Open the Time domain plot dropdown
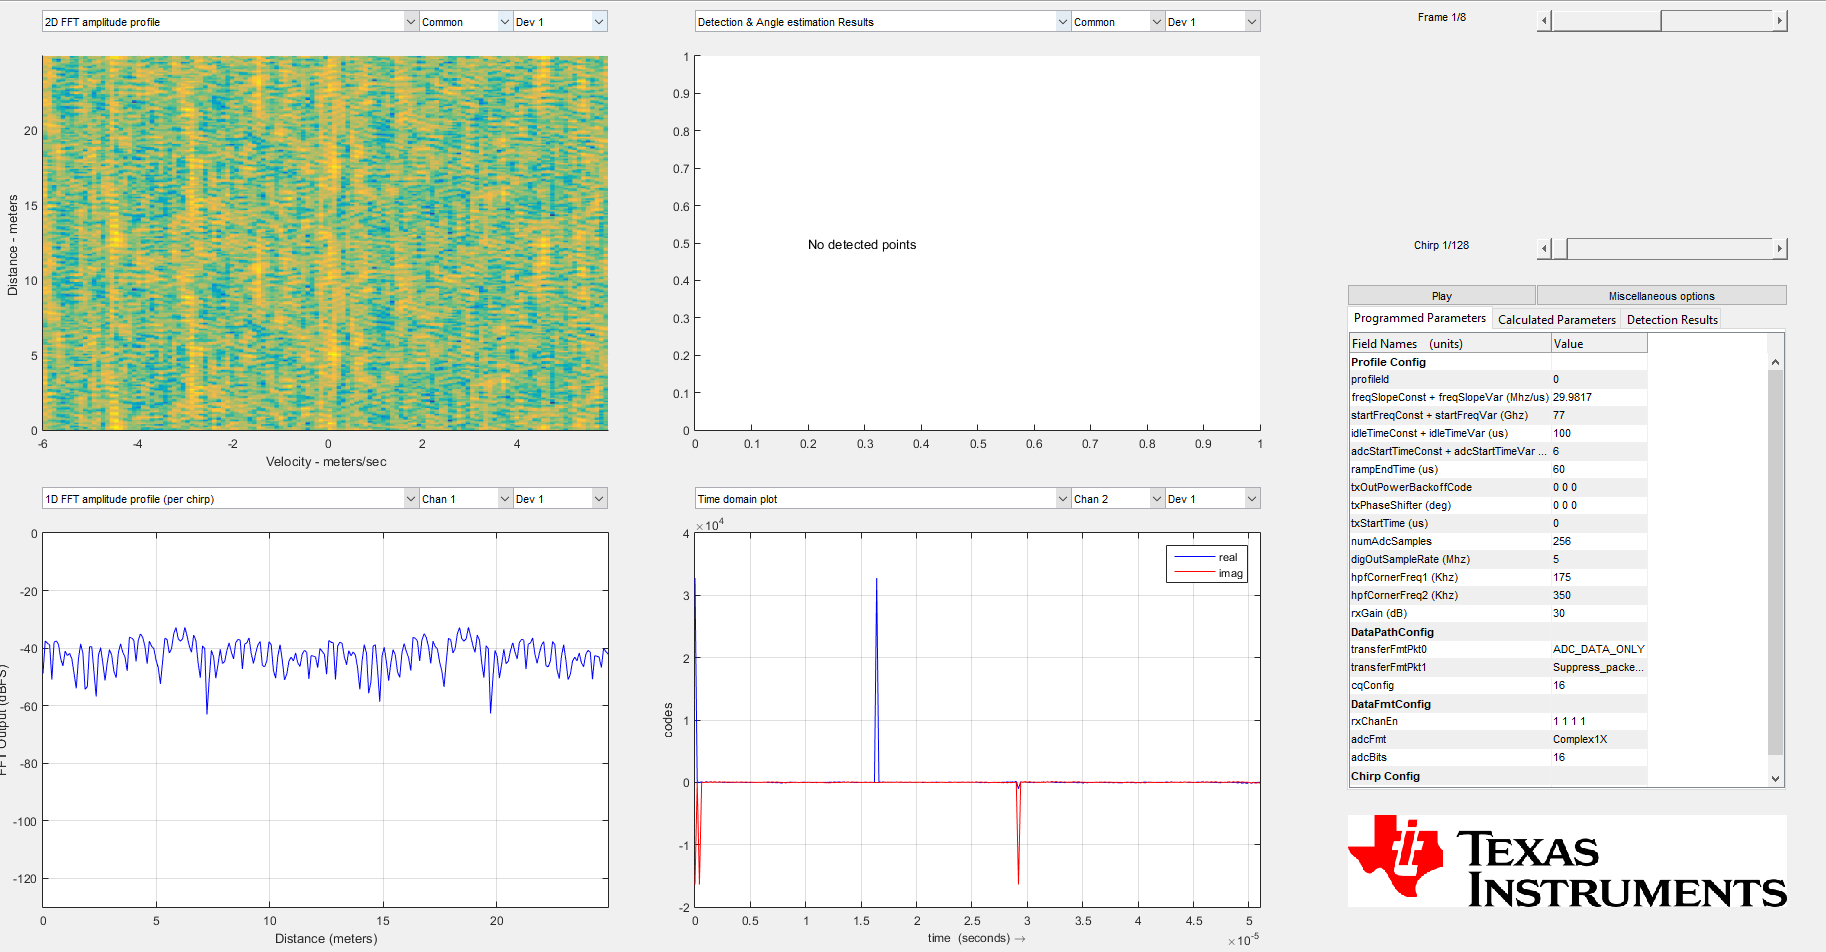1826x952 pixels. click(x=882, y=498)
